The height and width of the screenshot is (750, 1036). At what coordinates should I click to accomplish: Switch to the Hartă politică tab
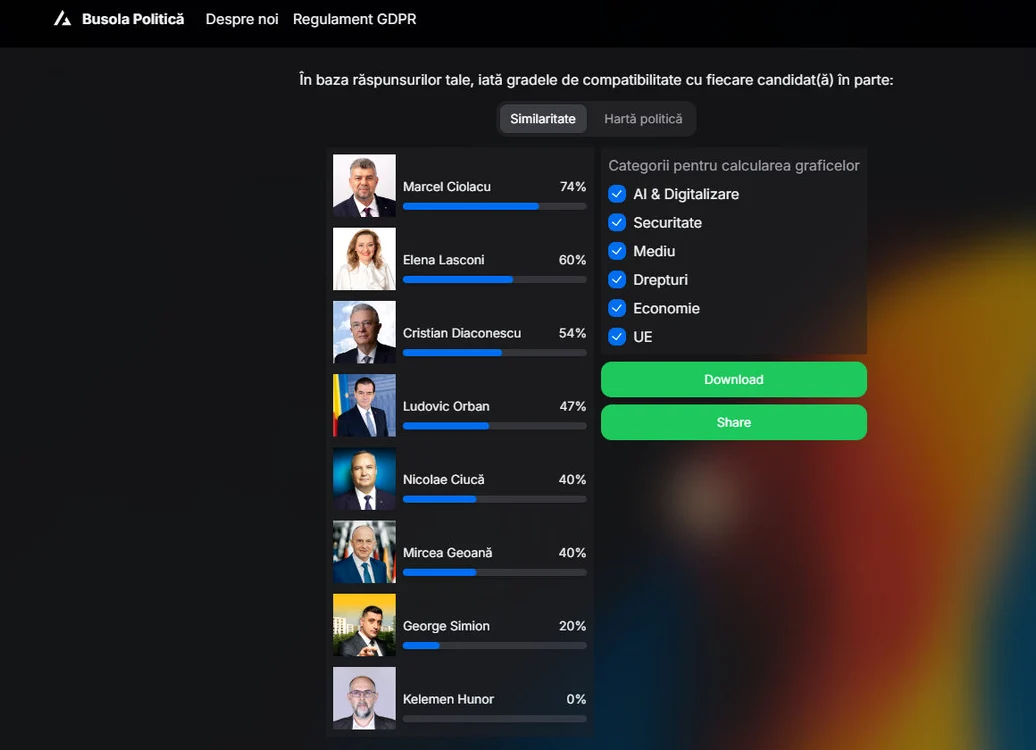tap(643, 119)
